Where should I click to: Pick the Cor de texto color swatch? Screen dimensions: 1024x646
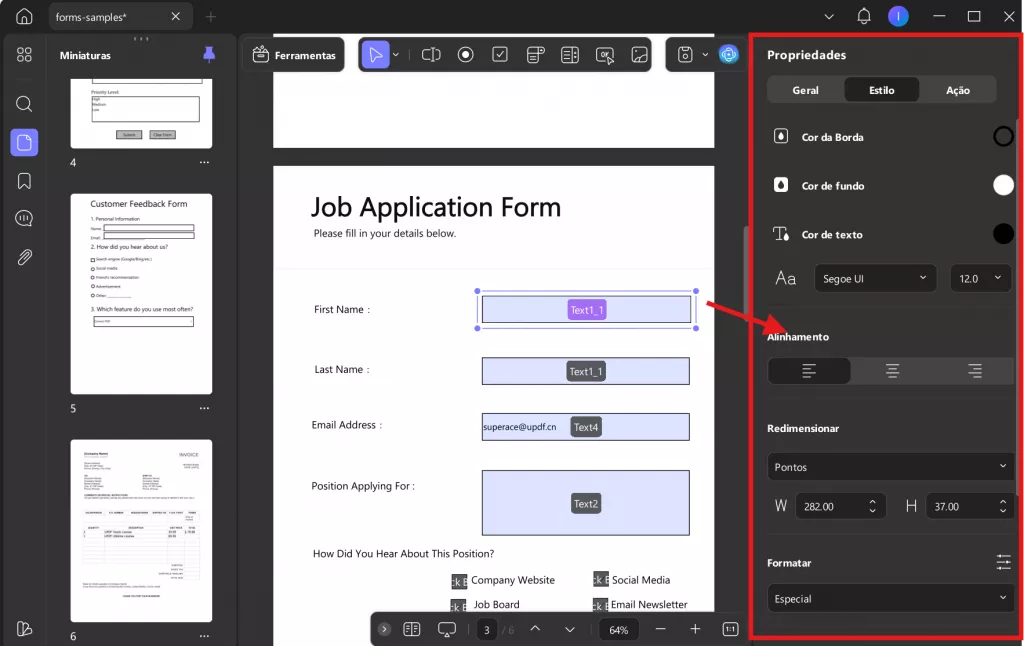click(1003, 233)
